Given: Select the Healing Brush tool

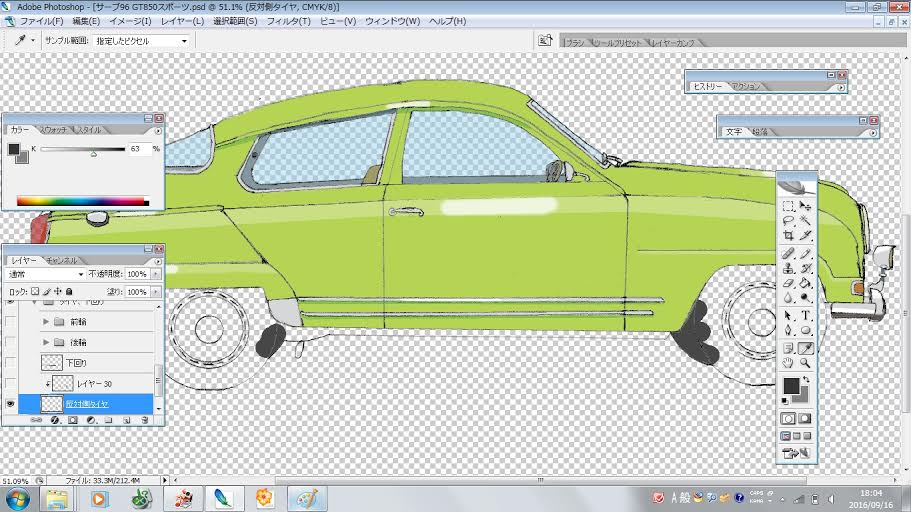Looking at the screenshot, I should 788,254.
